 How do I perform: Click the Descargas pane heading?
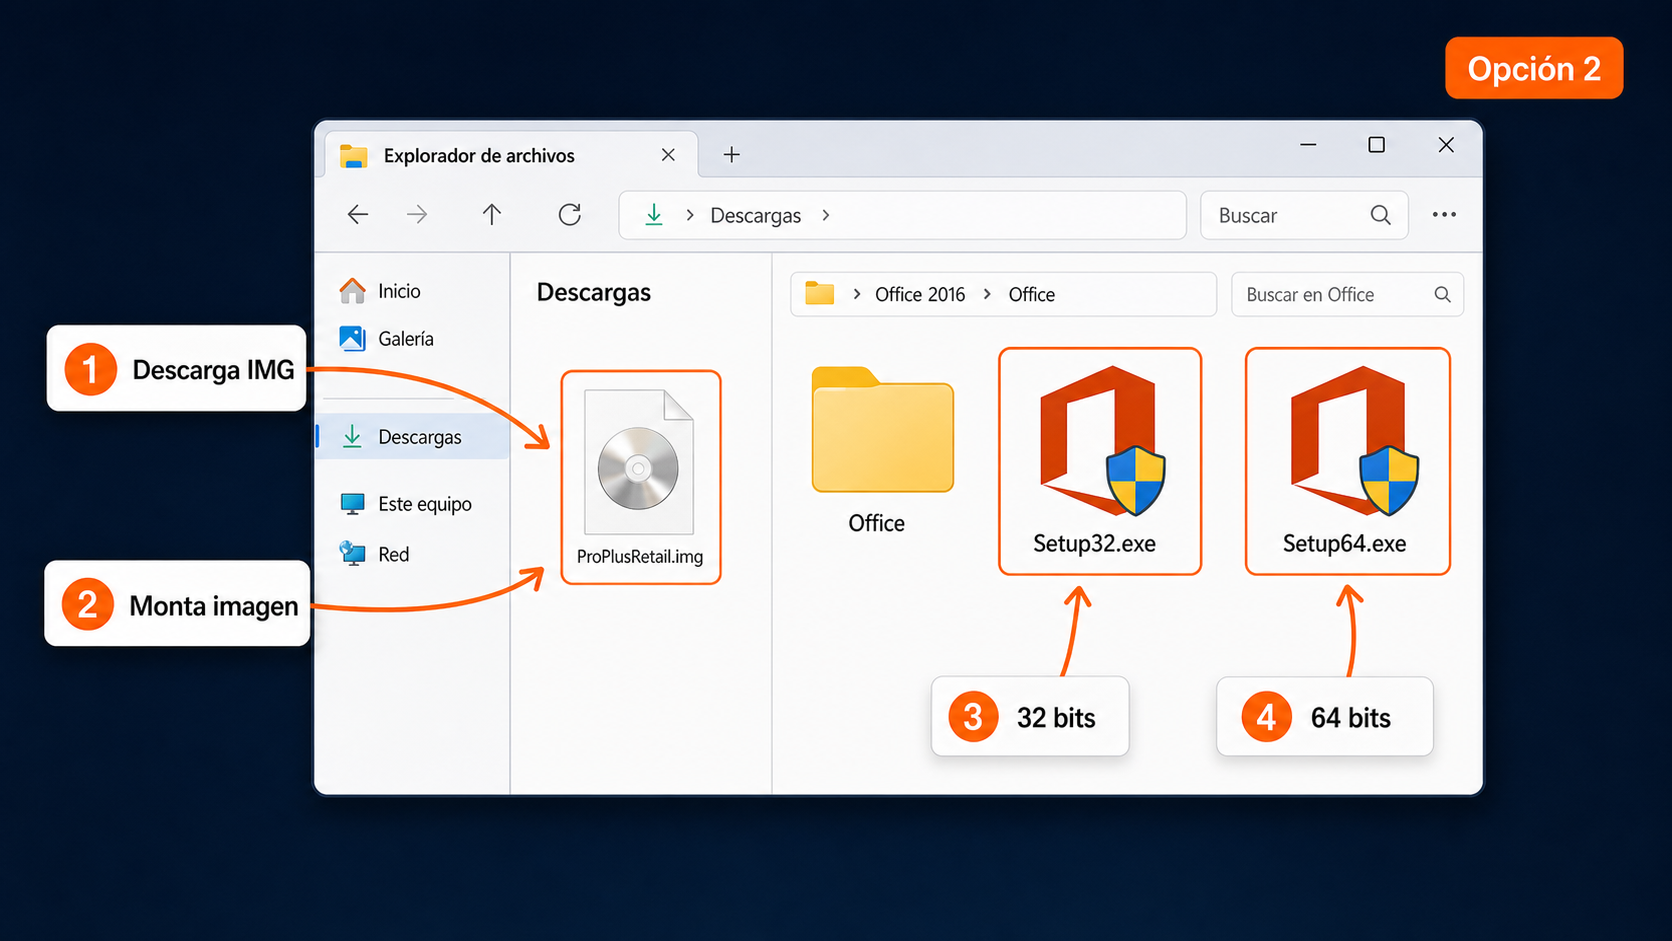[594, 293]
